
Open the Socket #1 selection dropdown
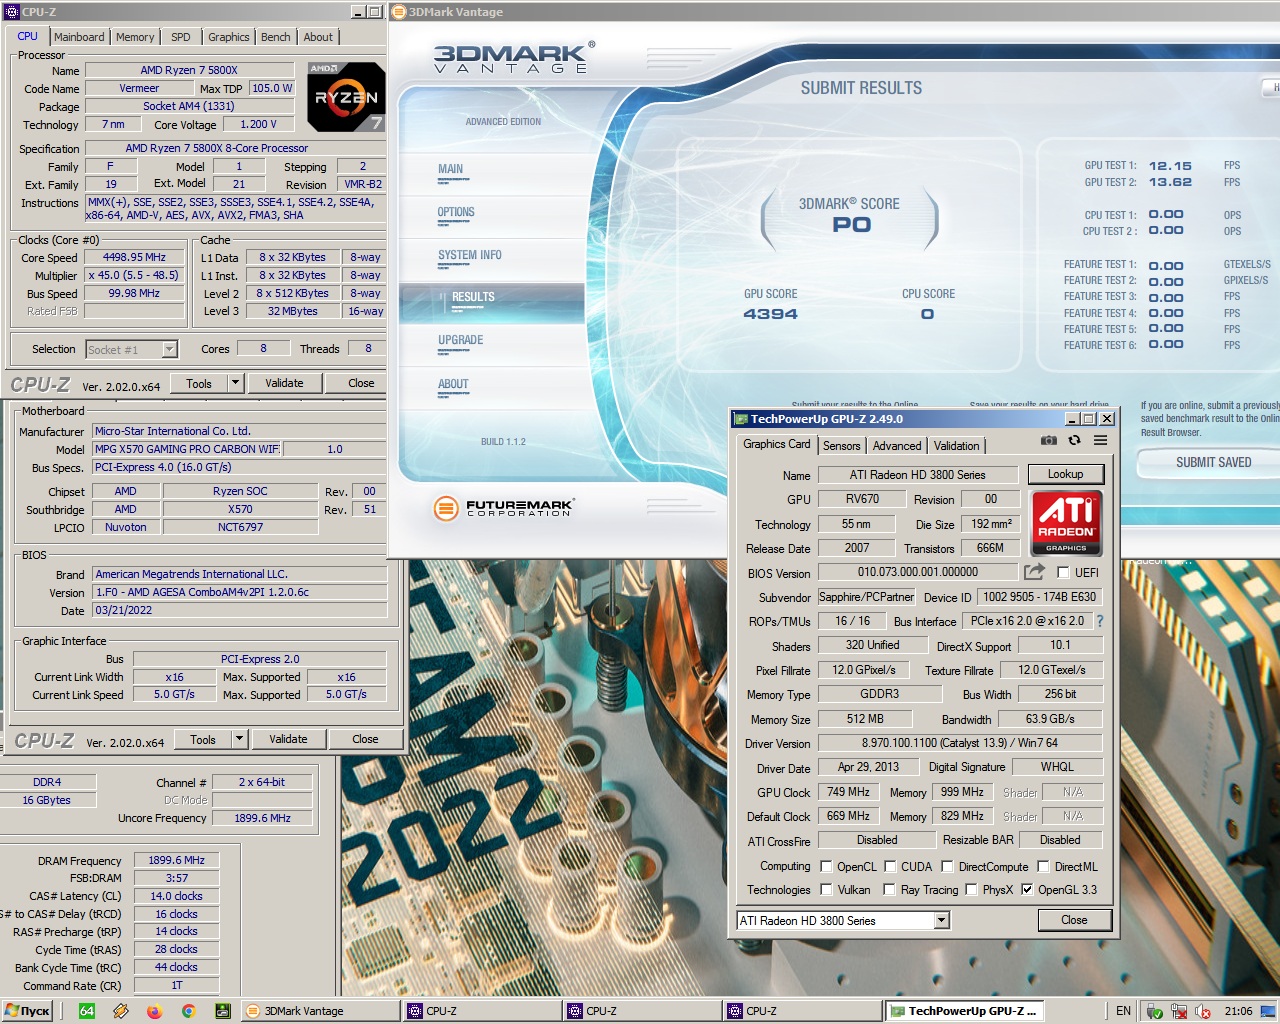pos(169,349)
